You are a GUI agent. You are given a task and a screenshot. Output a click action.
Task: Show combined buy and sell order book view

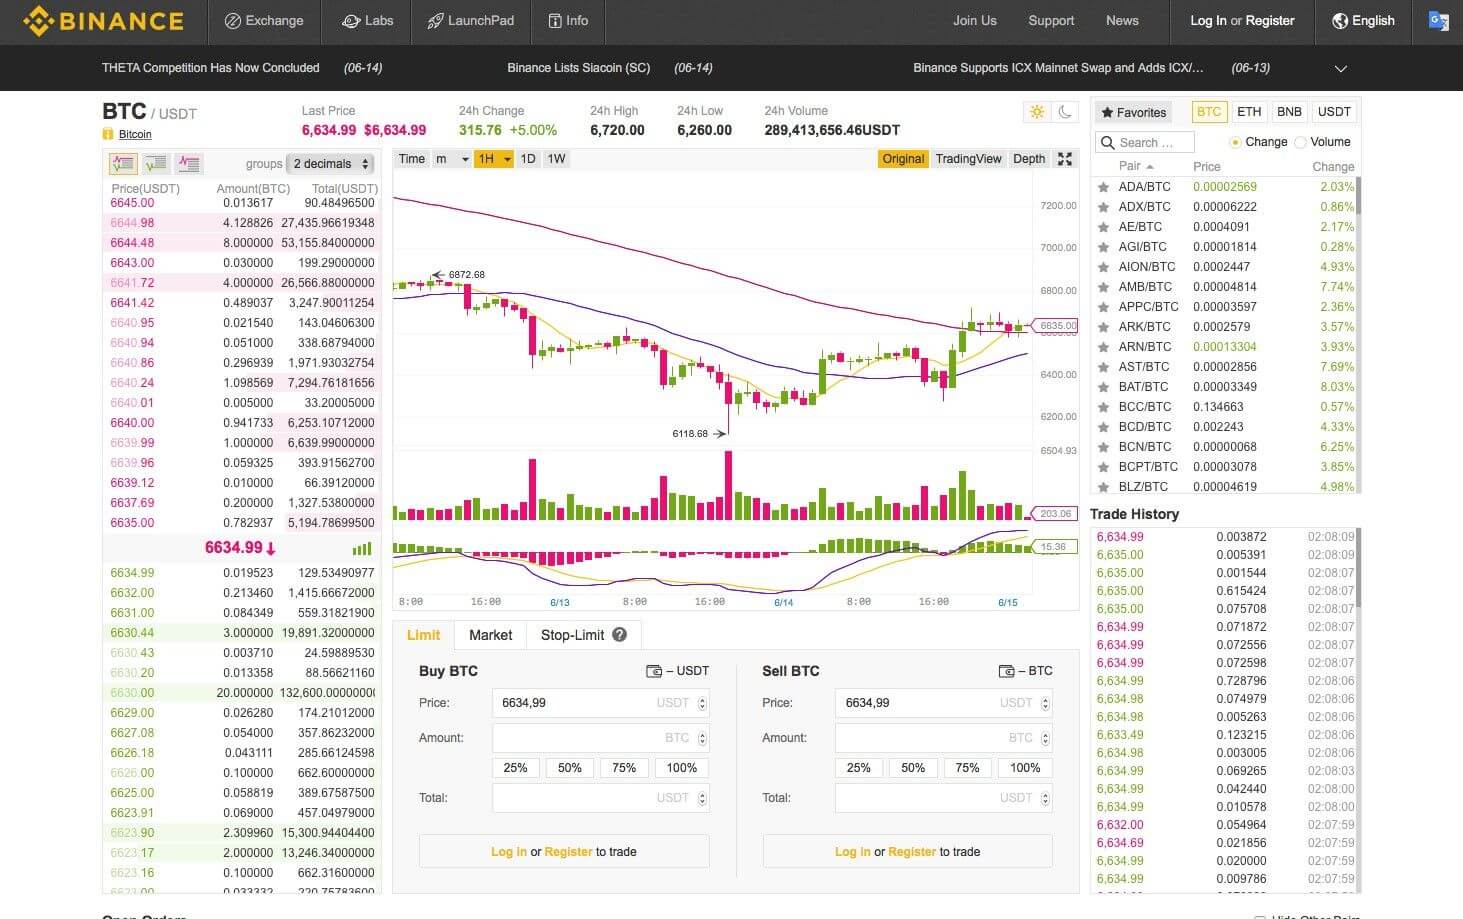pyautogui.click(x=123, y=163)
